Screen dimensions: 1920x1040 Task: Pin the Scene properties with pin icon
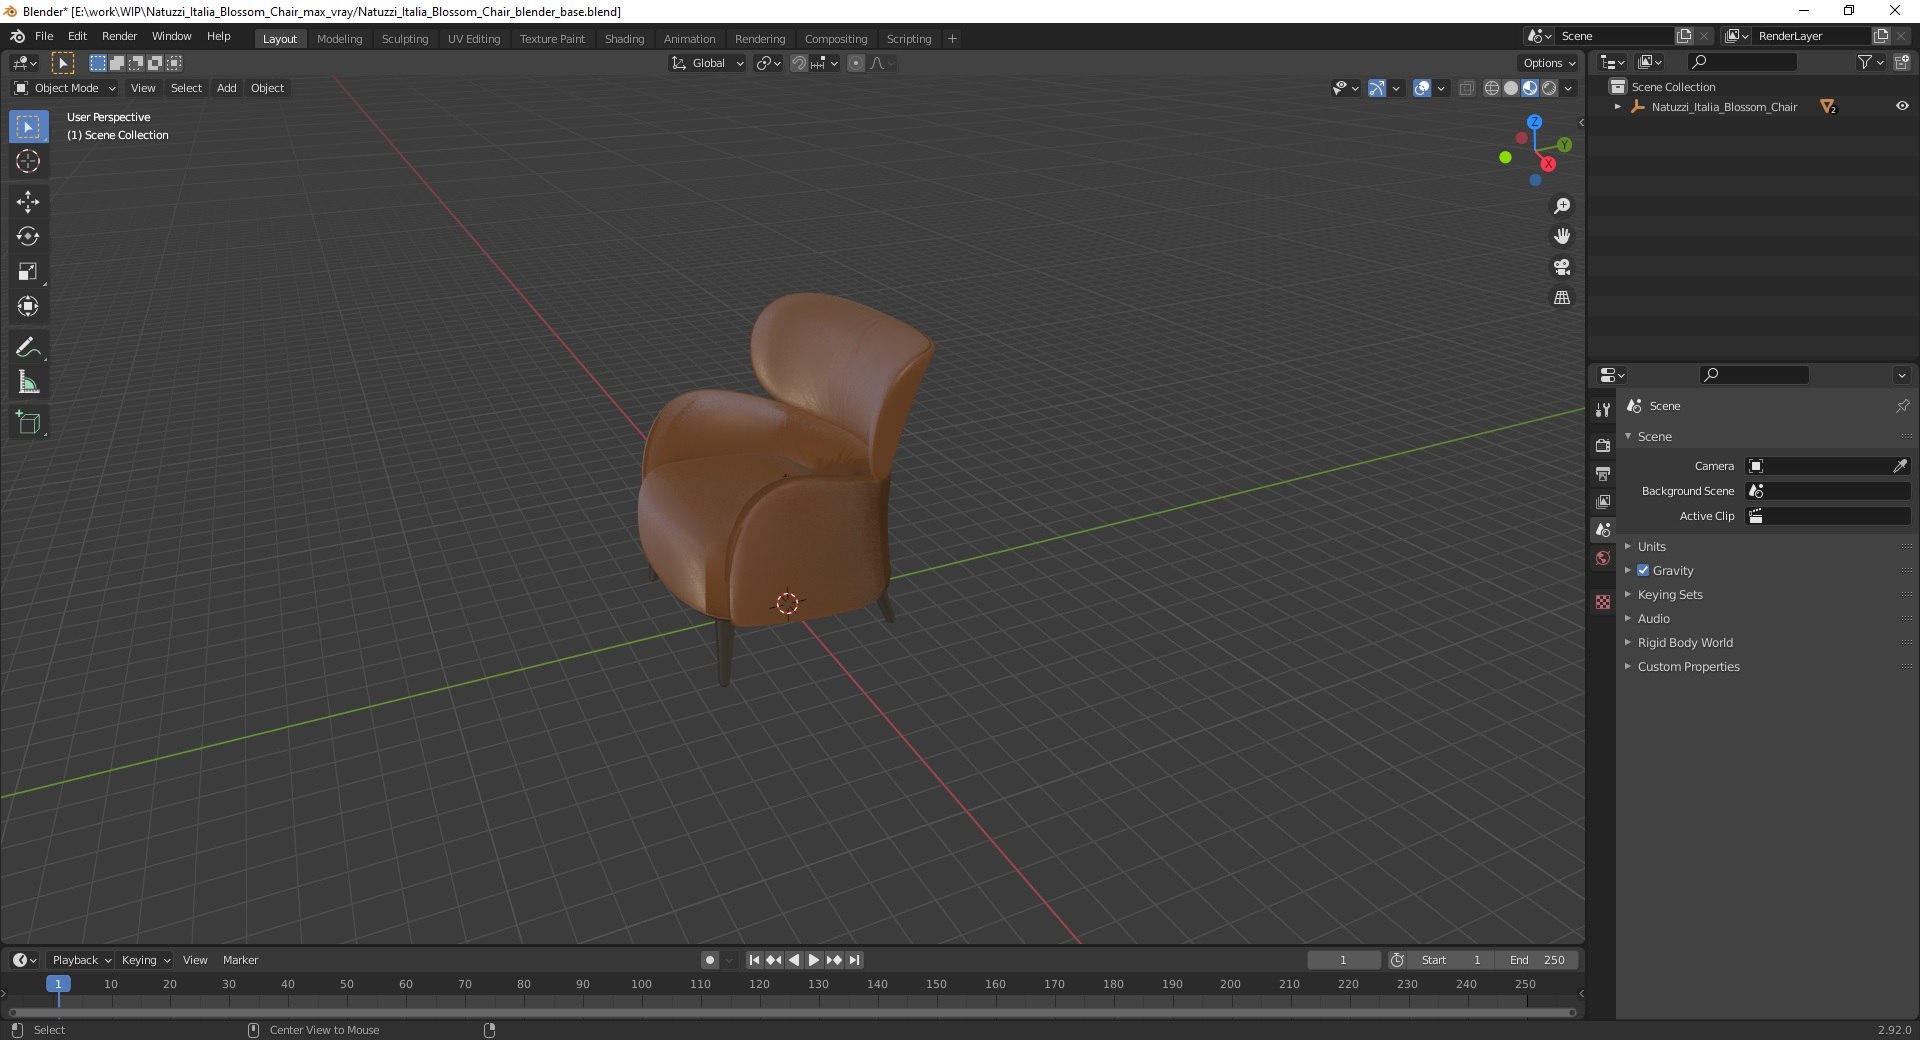click(1902, 406)
